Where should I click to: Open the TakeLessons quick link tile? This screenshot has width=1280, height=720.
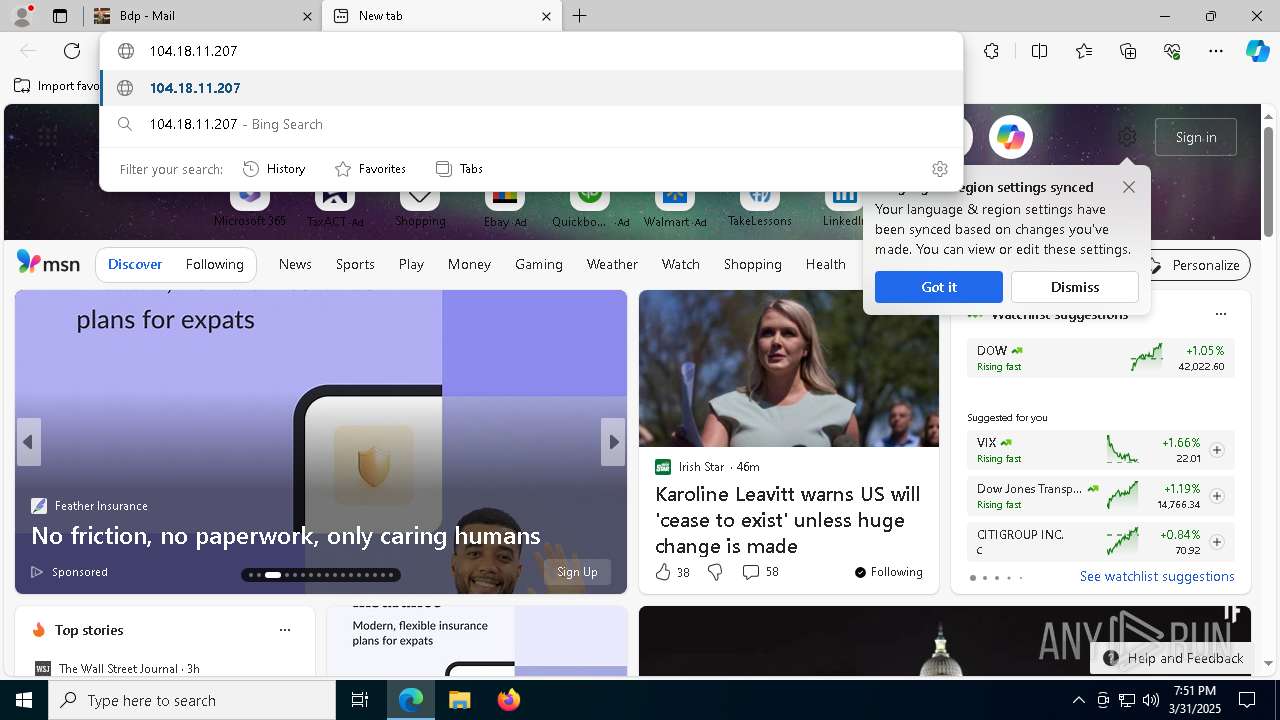tap(759, 207)
